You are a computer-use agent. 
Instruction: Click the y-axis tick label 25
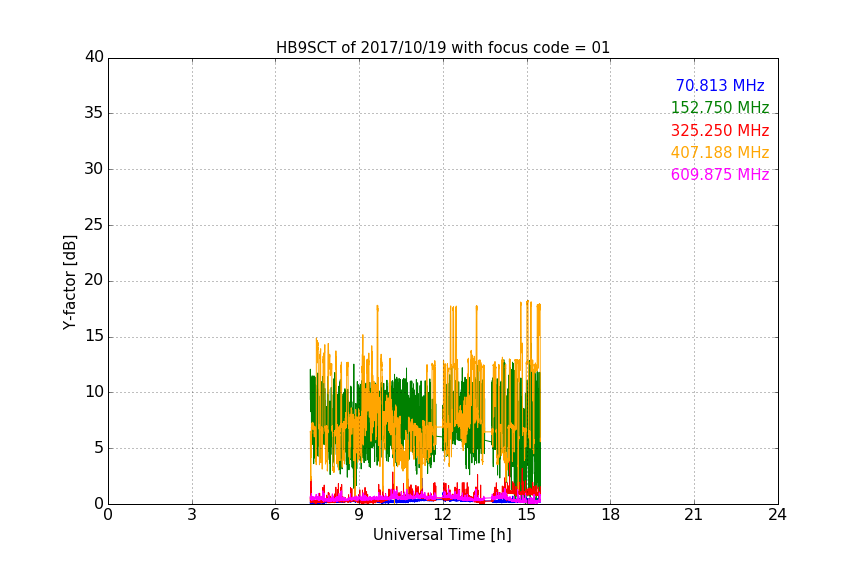point(94,225)
